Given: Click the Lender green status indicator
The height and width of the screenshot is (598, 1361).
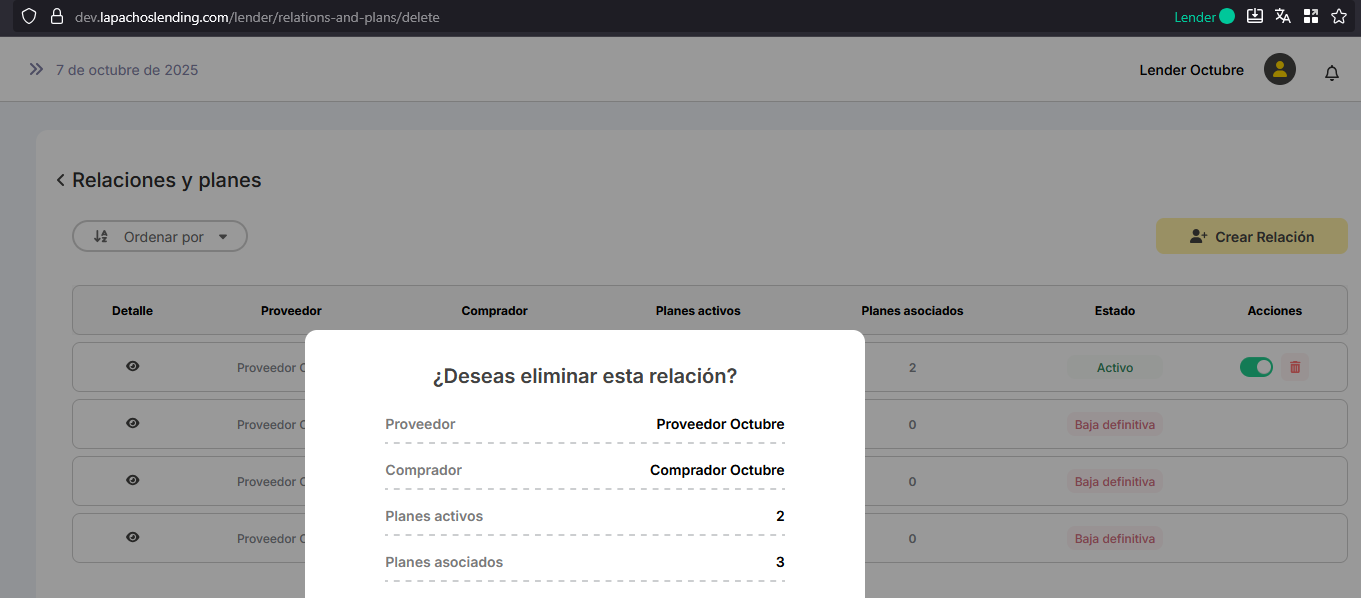Looking at the screenshot, I should pyautogui.click(x=1227, y=17).
